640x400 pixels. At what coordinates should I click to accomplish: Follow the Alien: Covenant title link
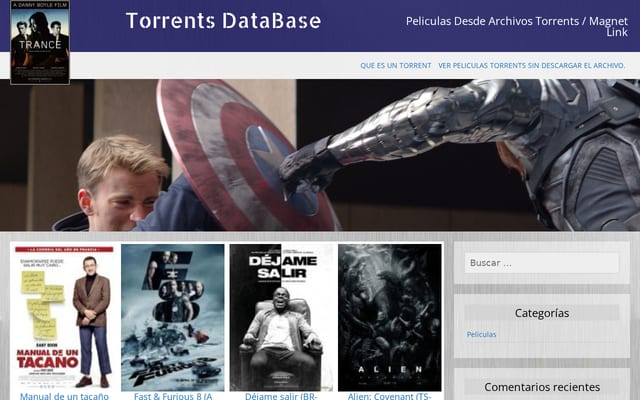pyautogui.click(x=390, y=396)
